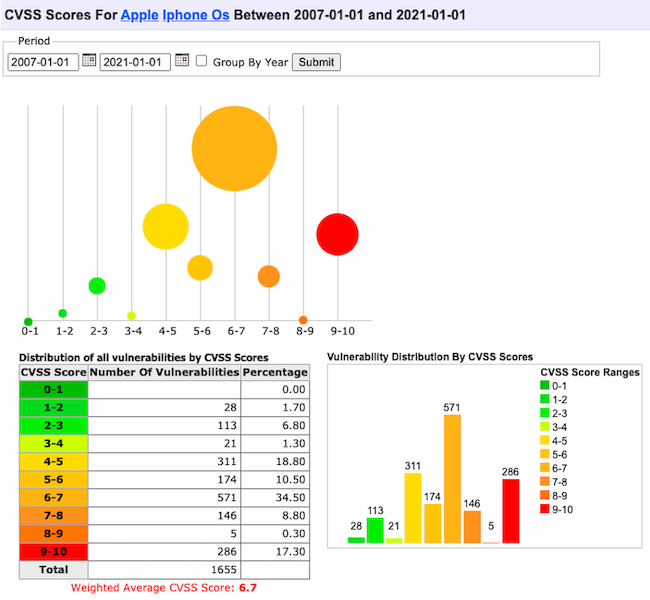Select the bar labeled 571 in bar chart
The image size is (650, 600).
coord(452,480)
